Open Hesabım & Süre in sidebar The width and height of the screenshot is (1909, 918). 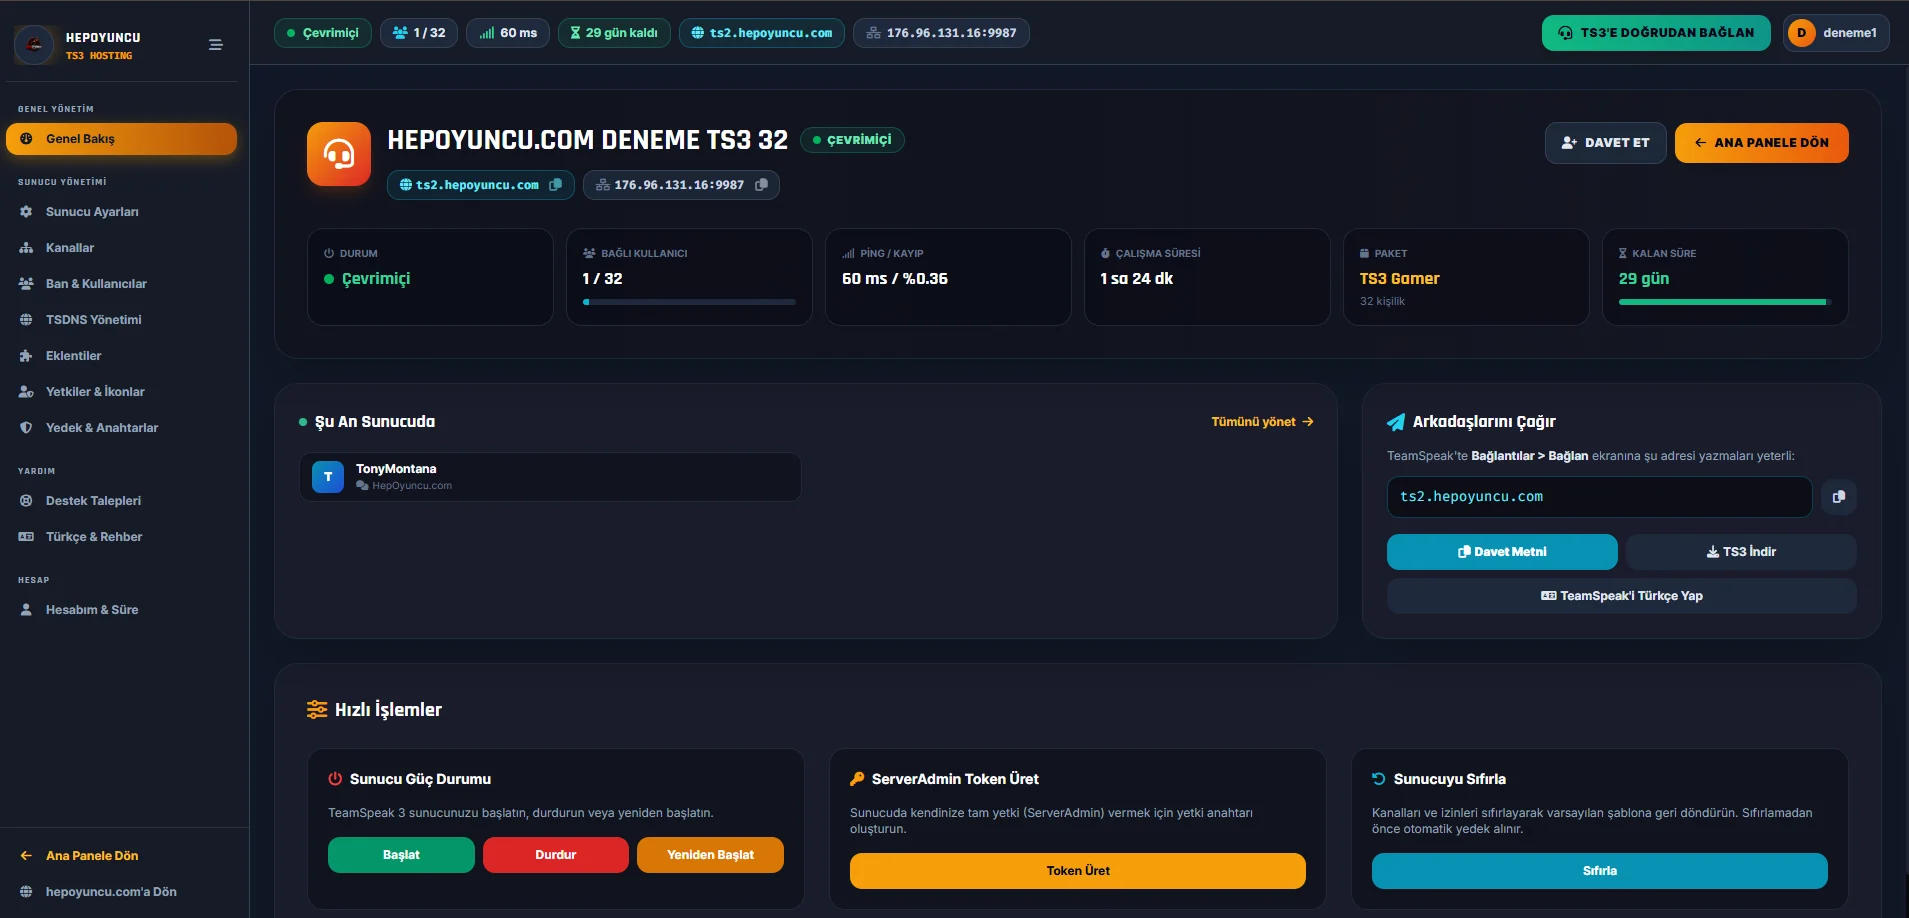(x=121, y=610)
